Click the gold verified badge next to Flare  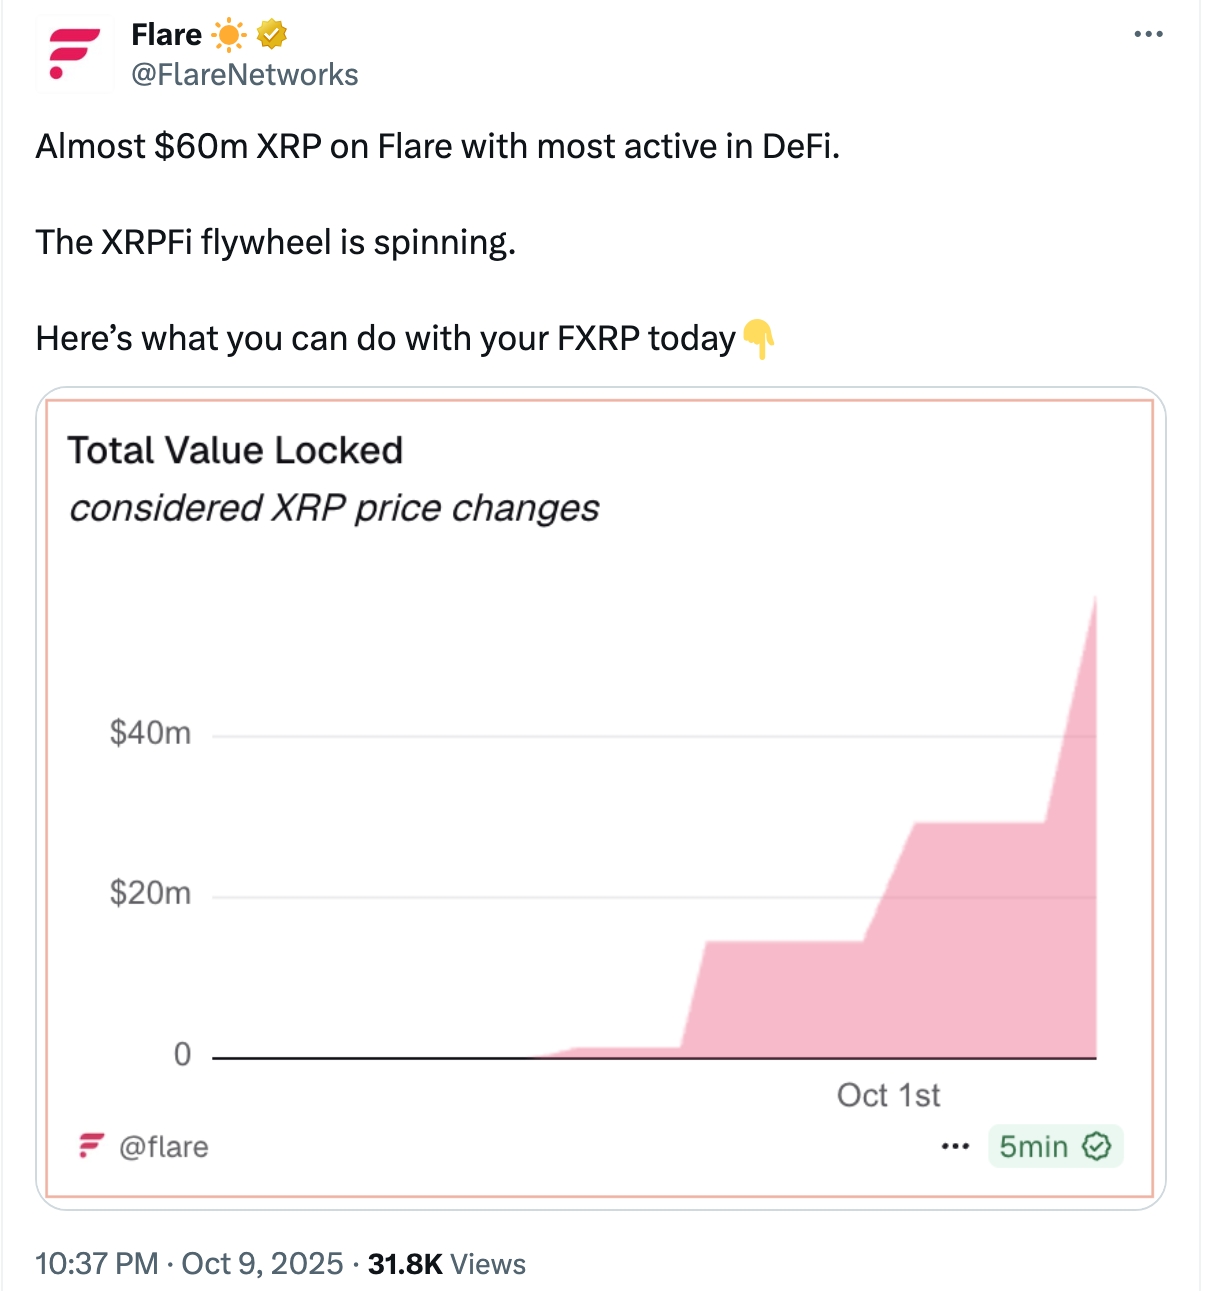tap(270, 33)
